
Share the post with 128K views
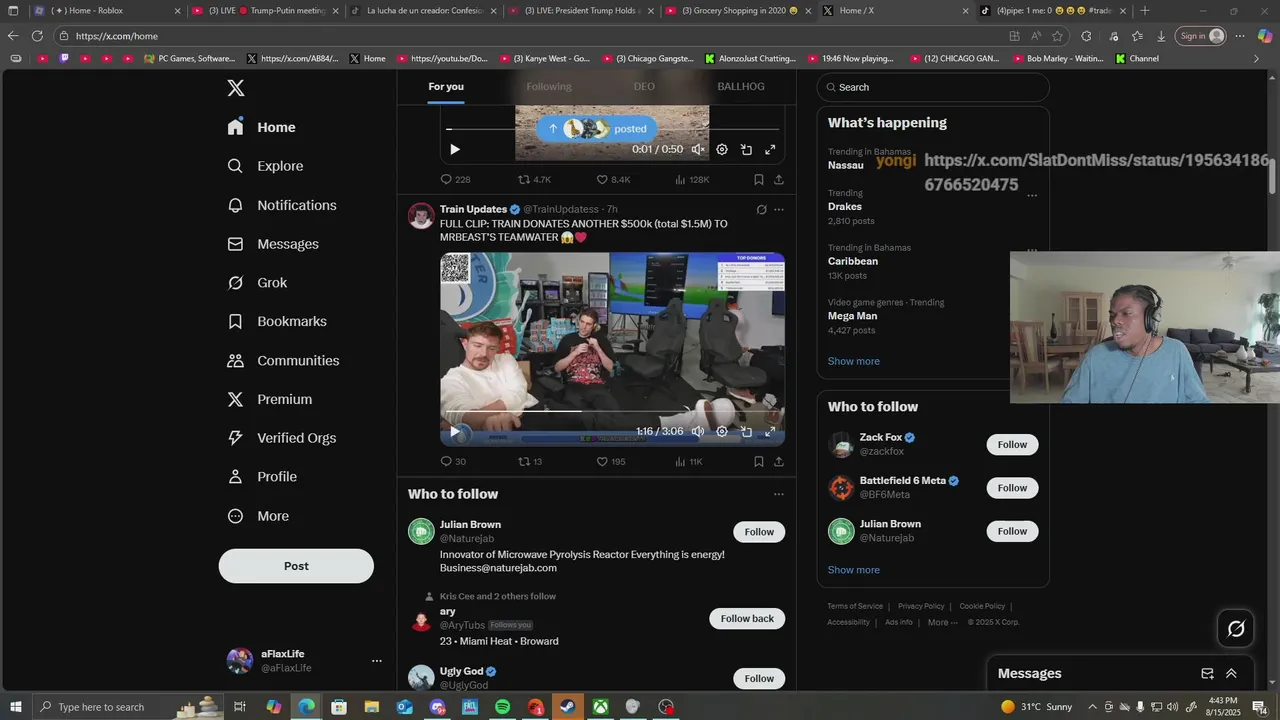coord(779,180)
